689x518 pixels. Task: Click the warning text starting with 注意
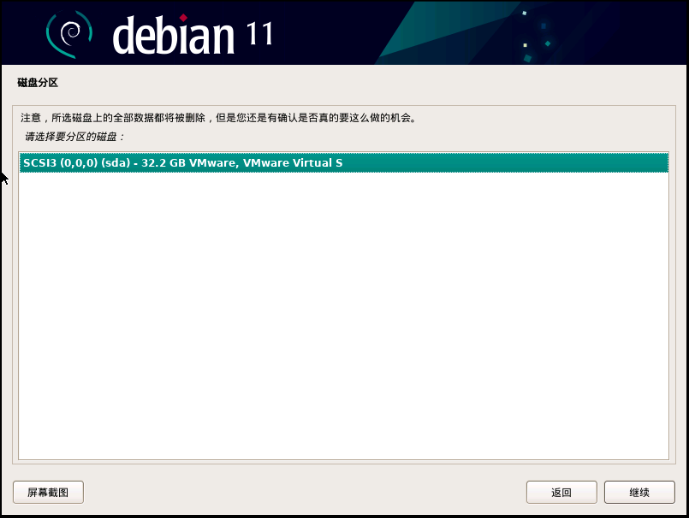[218, 118]
